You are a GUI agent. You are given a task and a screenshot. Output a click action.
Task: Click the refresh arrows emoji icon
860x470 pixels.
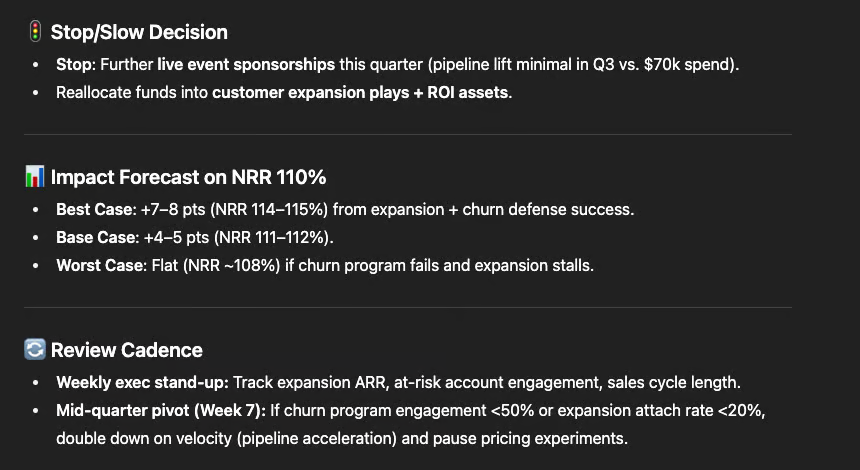point(35,349)
